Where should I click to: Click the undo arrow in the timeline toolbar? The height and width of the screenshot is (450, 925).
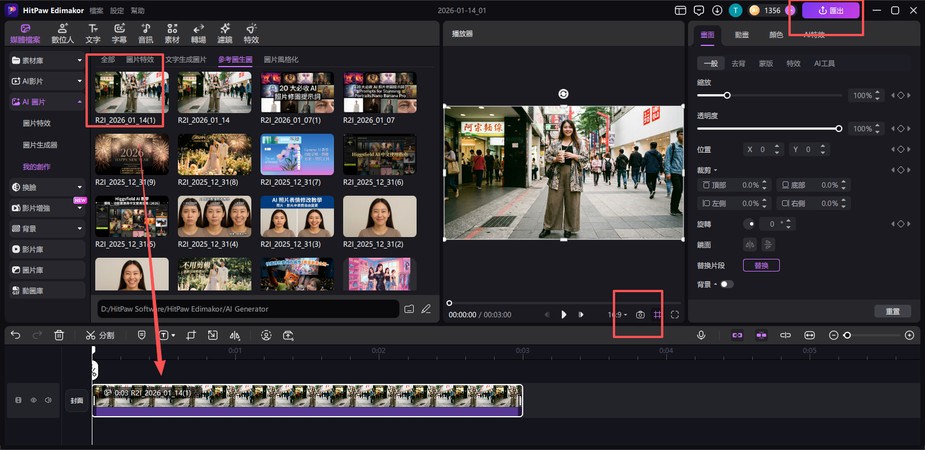click(x=15, y=335)
